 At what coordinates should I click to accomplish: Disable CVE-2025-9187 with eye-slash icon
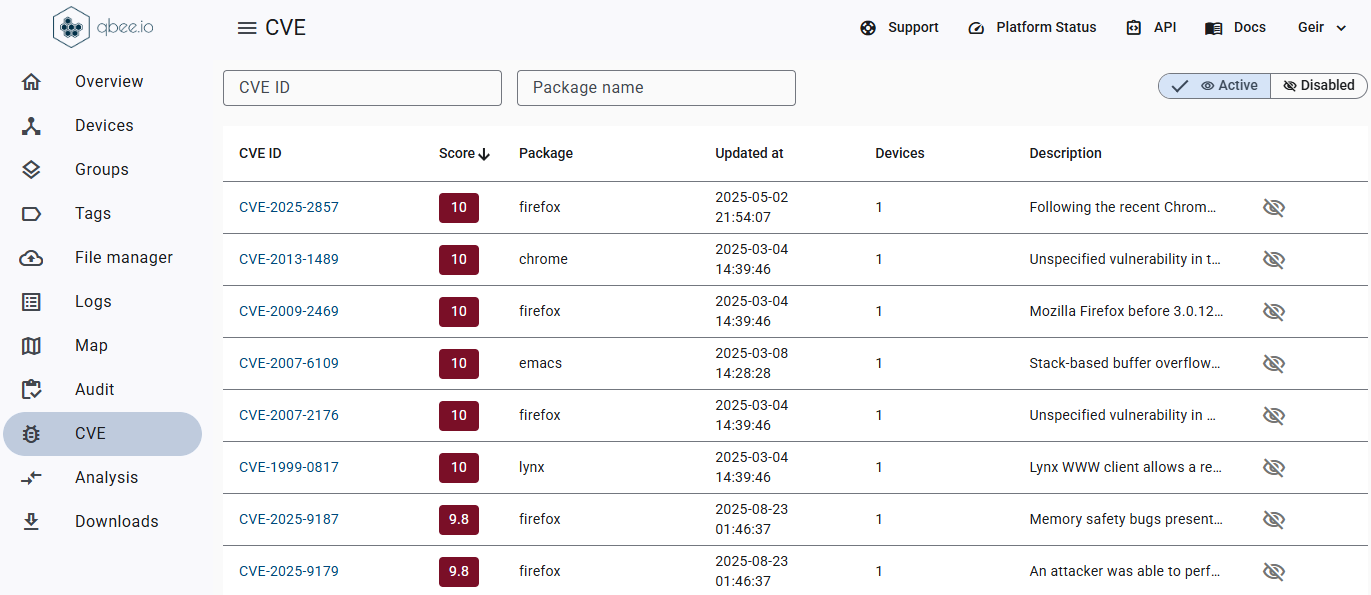click(1273, 520)
